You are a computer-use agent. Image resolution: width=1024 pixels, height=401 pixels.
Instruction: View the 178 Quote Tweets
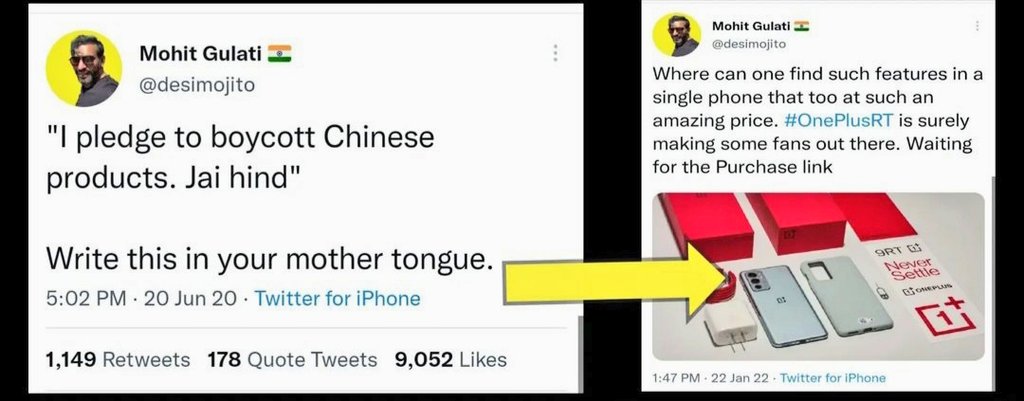click(x=292, y=359)
